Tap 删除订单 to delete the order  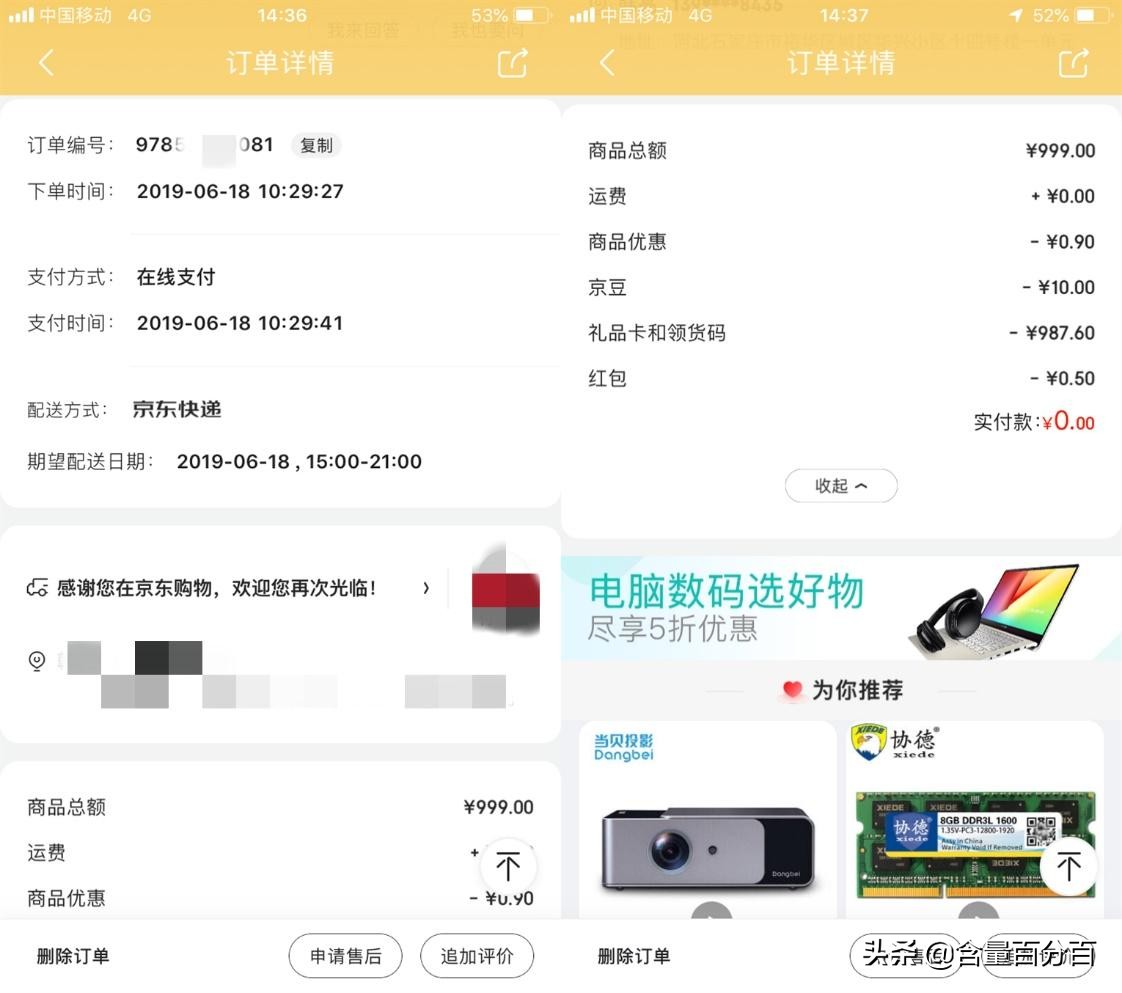72,955
